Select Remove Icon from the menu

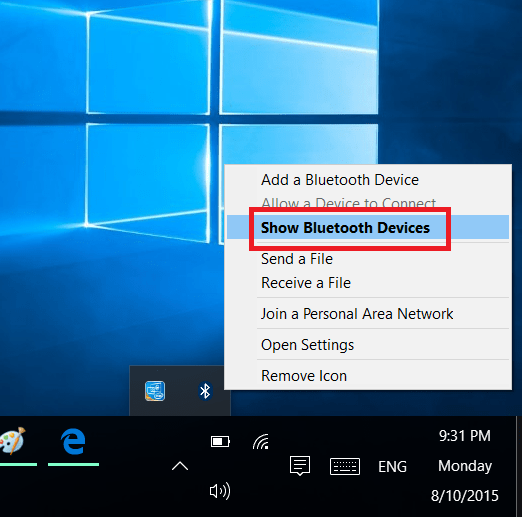[368, 375]
